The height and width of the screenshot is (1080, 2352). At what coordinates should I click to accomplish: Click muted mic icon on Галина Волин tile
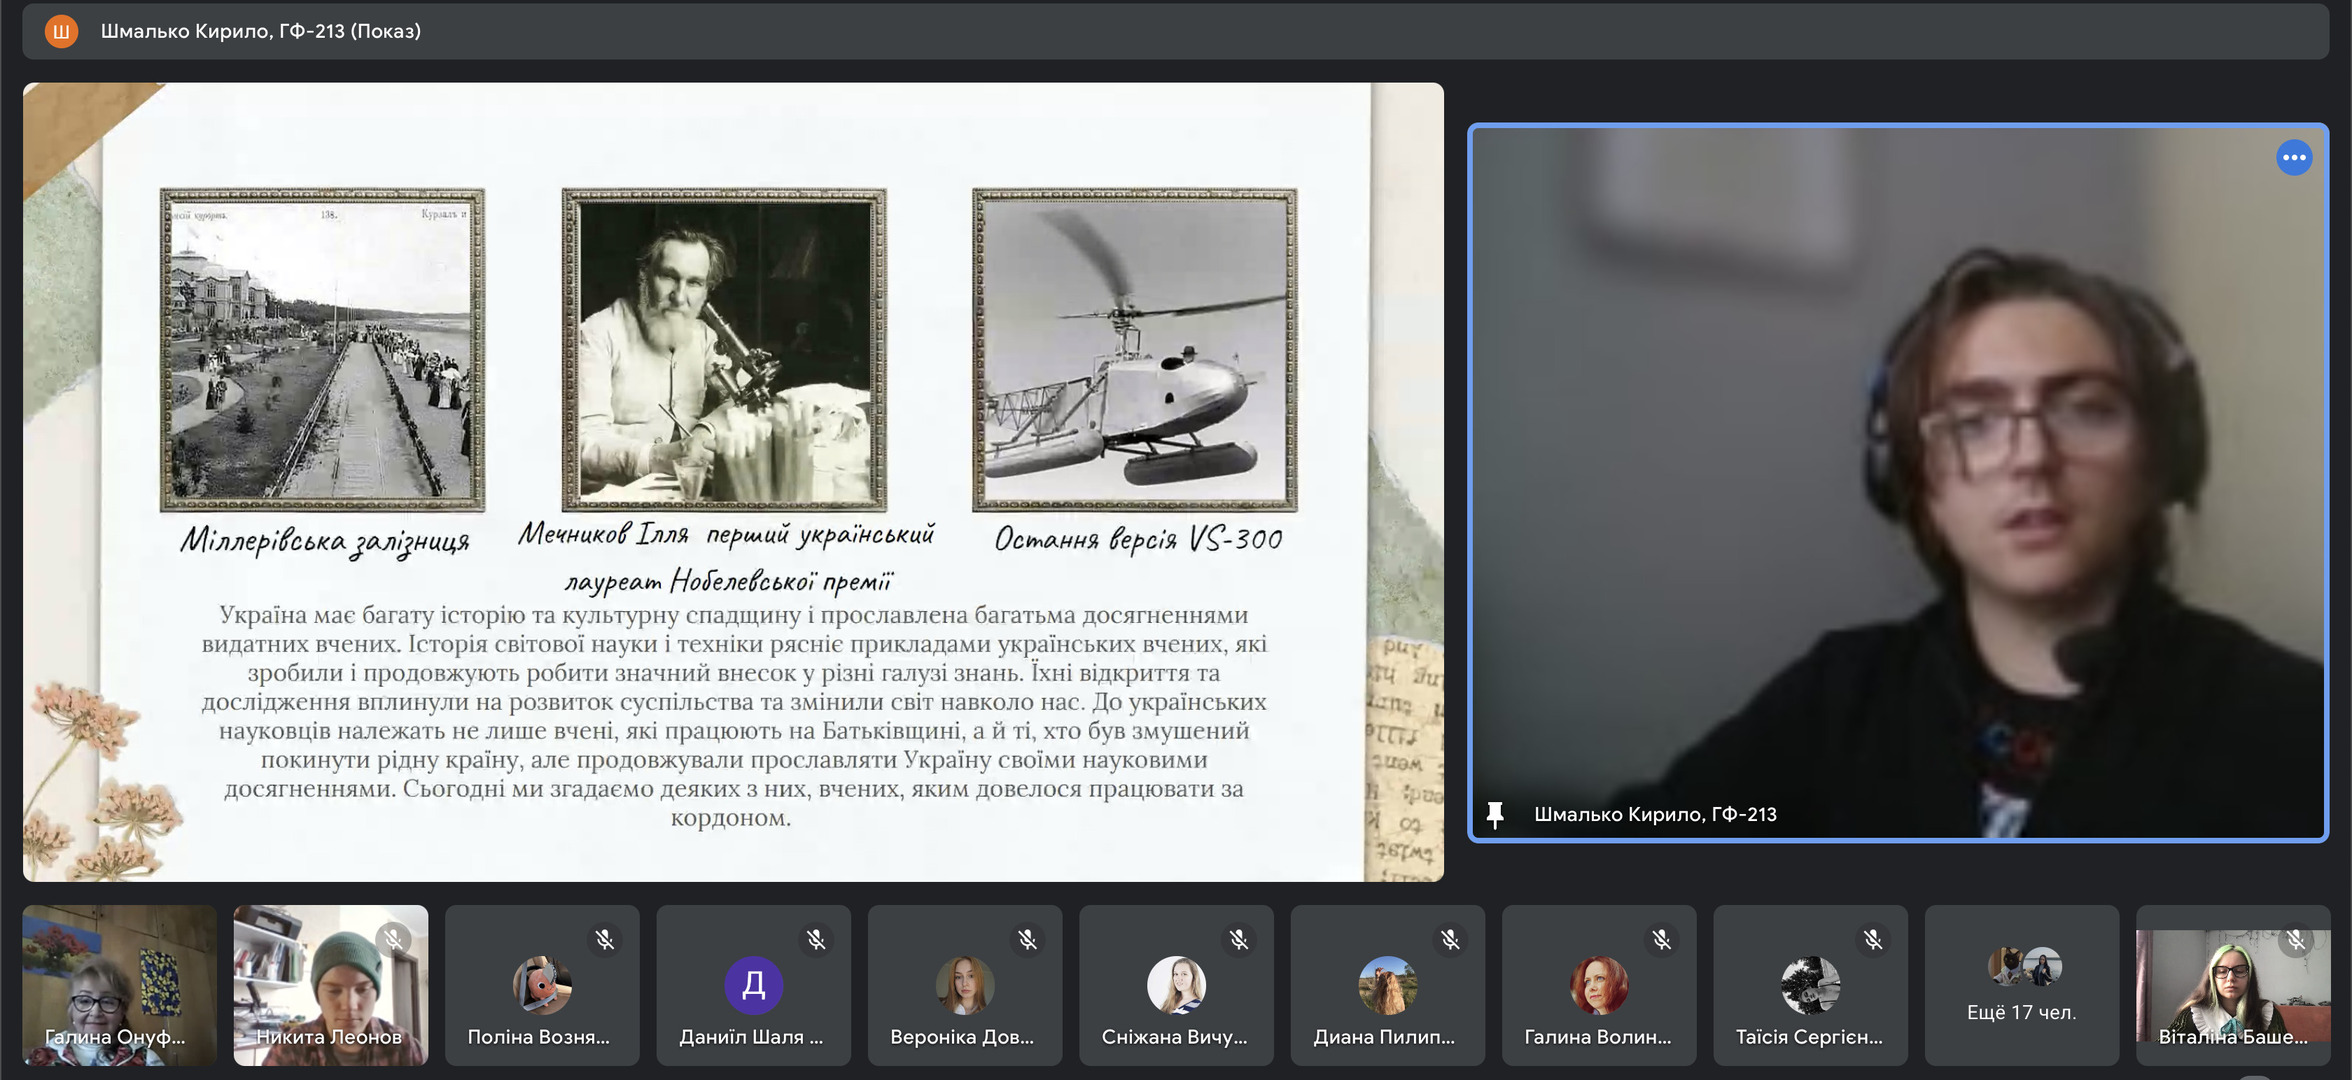pos(1661,940)
